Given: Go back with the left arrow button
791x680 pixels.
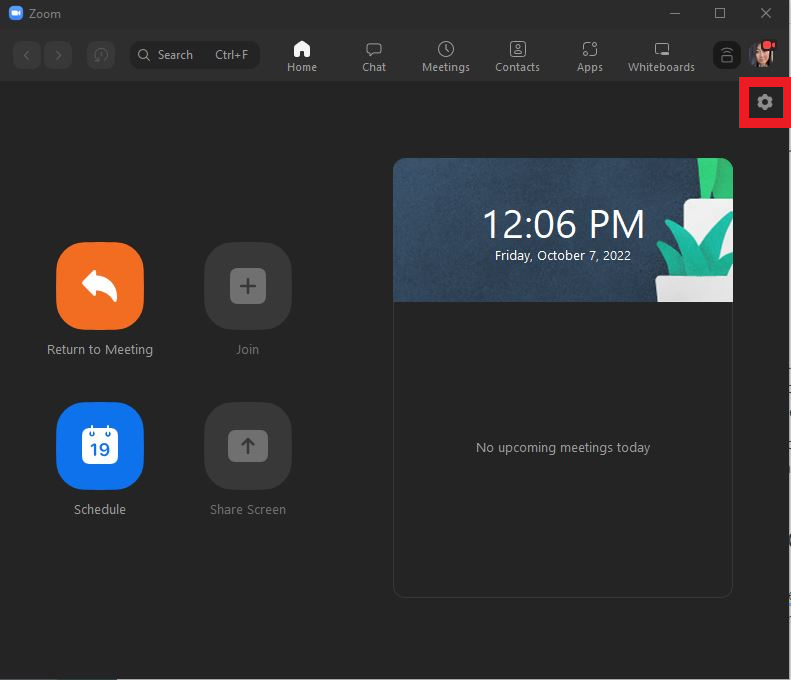Looking at the screenshot, I should tap(27, 55).
